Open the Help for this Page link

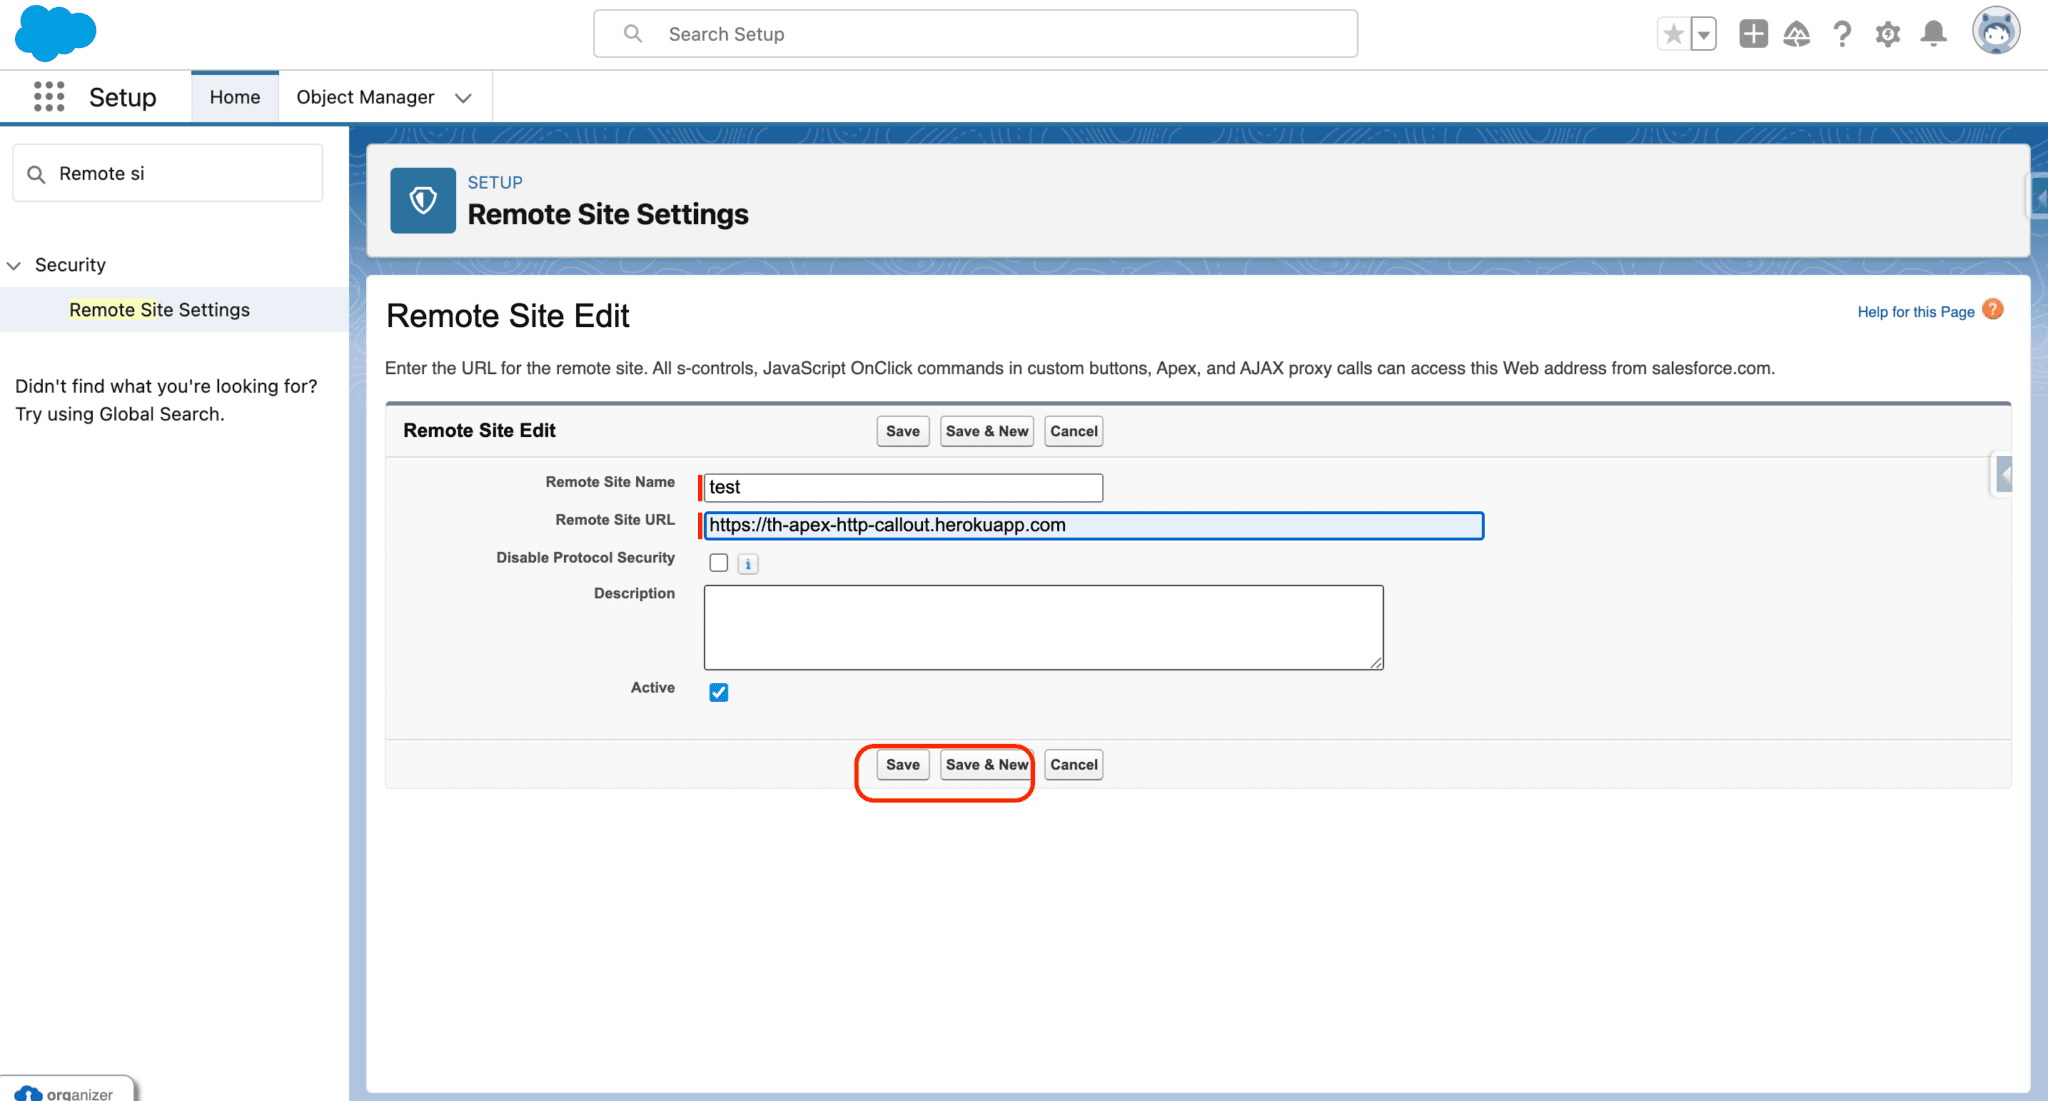pyautogui.click(x=1915, y=311)
